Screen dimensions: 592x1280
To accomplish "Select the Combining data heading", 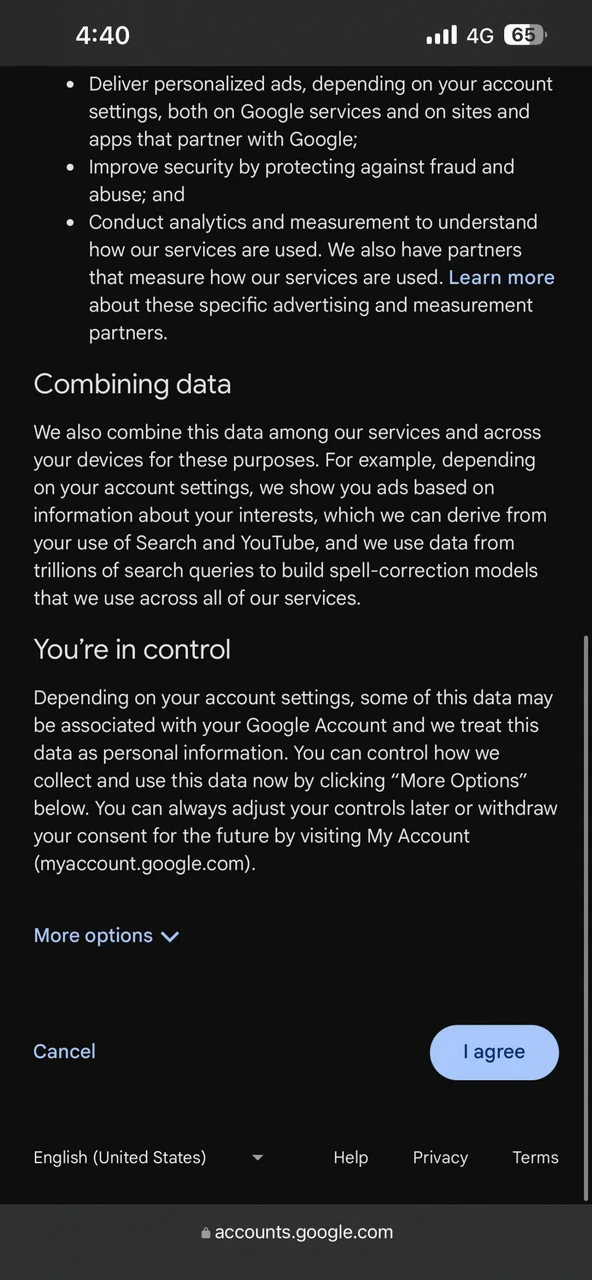I will (x=132, y=384).
